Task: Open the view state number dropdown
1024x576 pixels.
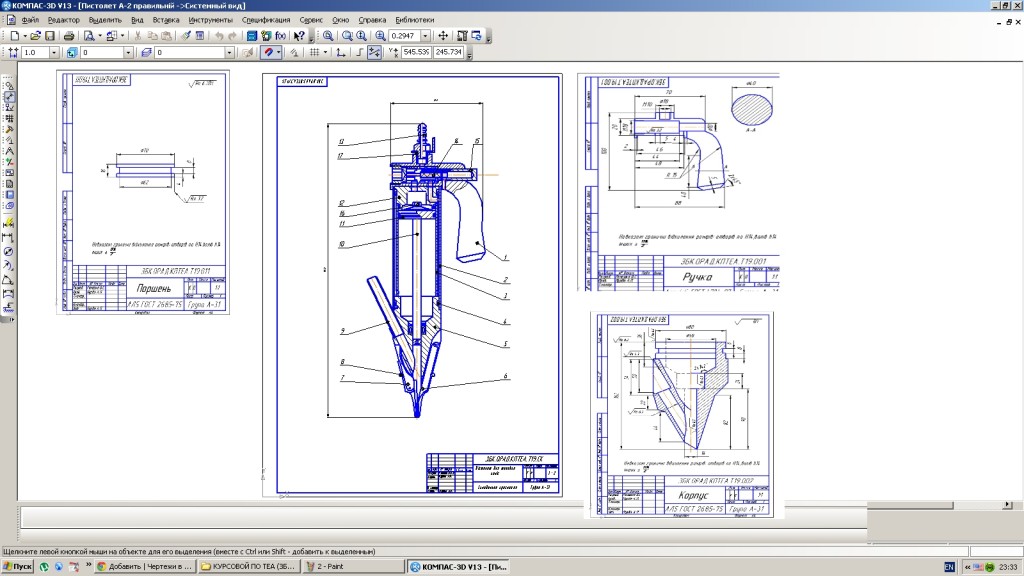Action: [x=128, y=52]
